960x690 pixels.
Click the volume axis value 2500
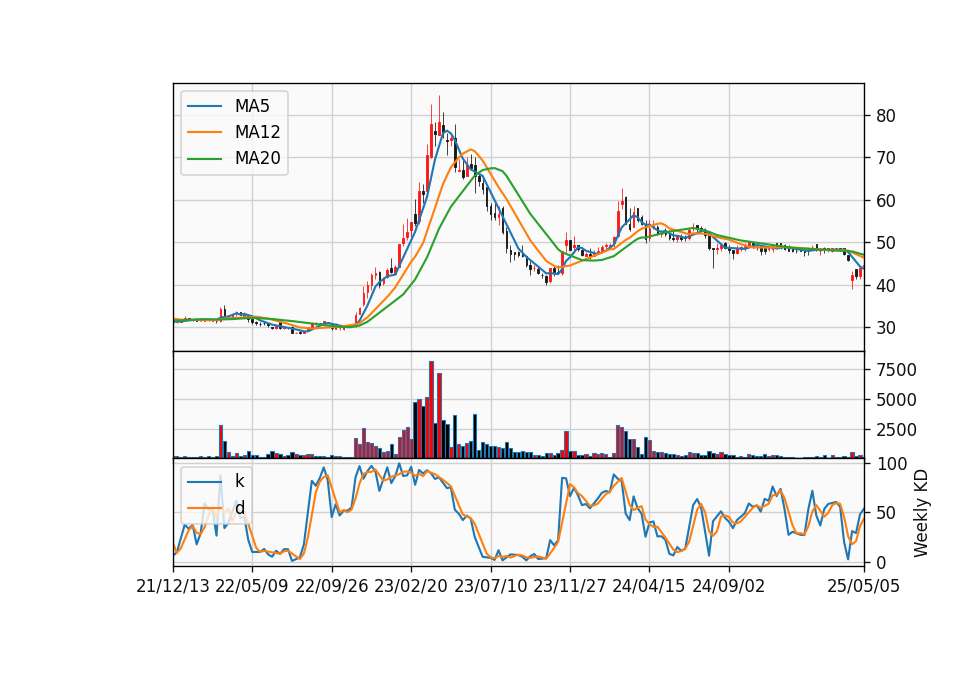(896, 430)
